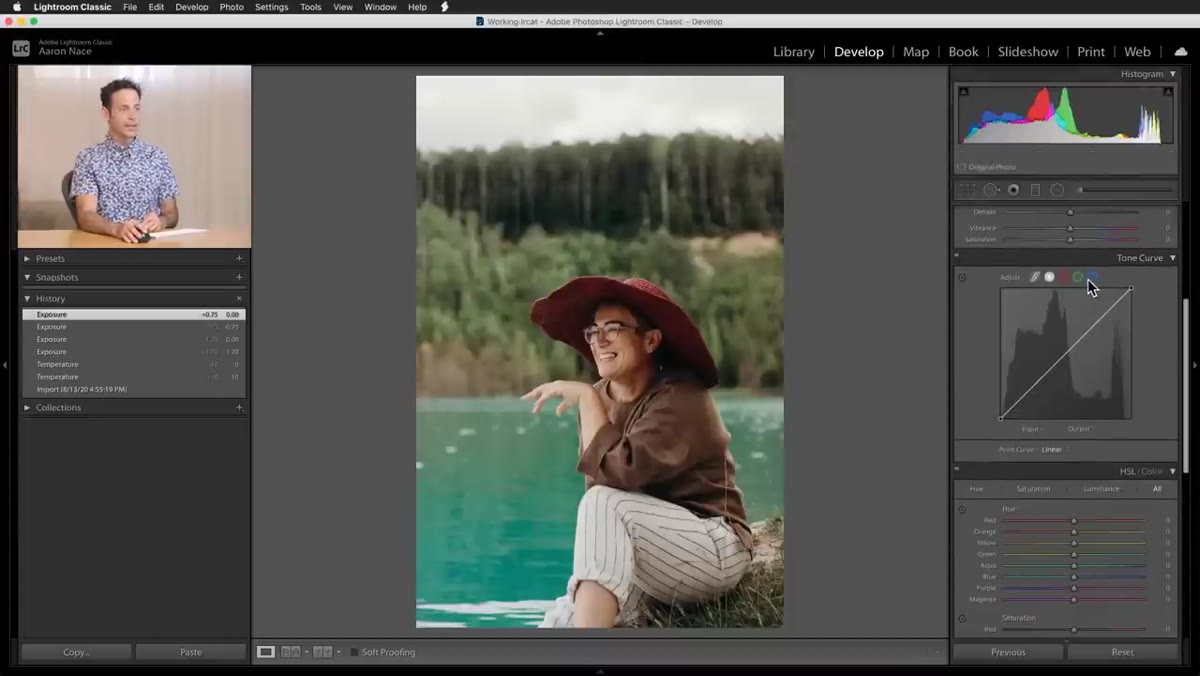Image resolution: width=1200 pixels, height=676 pixels.
Task: Switch to the Library module
Action: 794,52
